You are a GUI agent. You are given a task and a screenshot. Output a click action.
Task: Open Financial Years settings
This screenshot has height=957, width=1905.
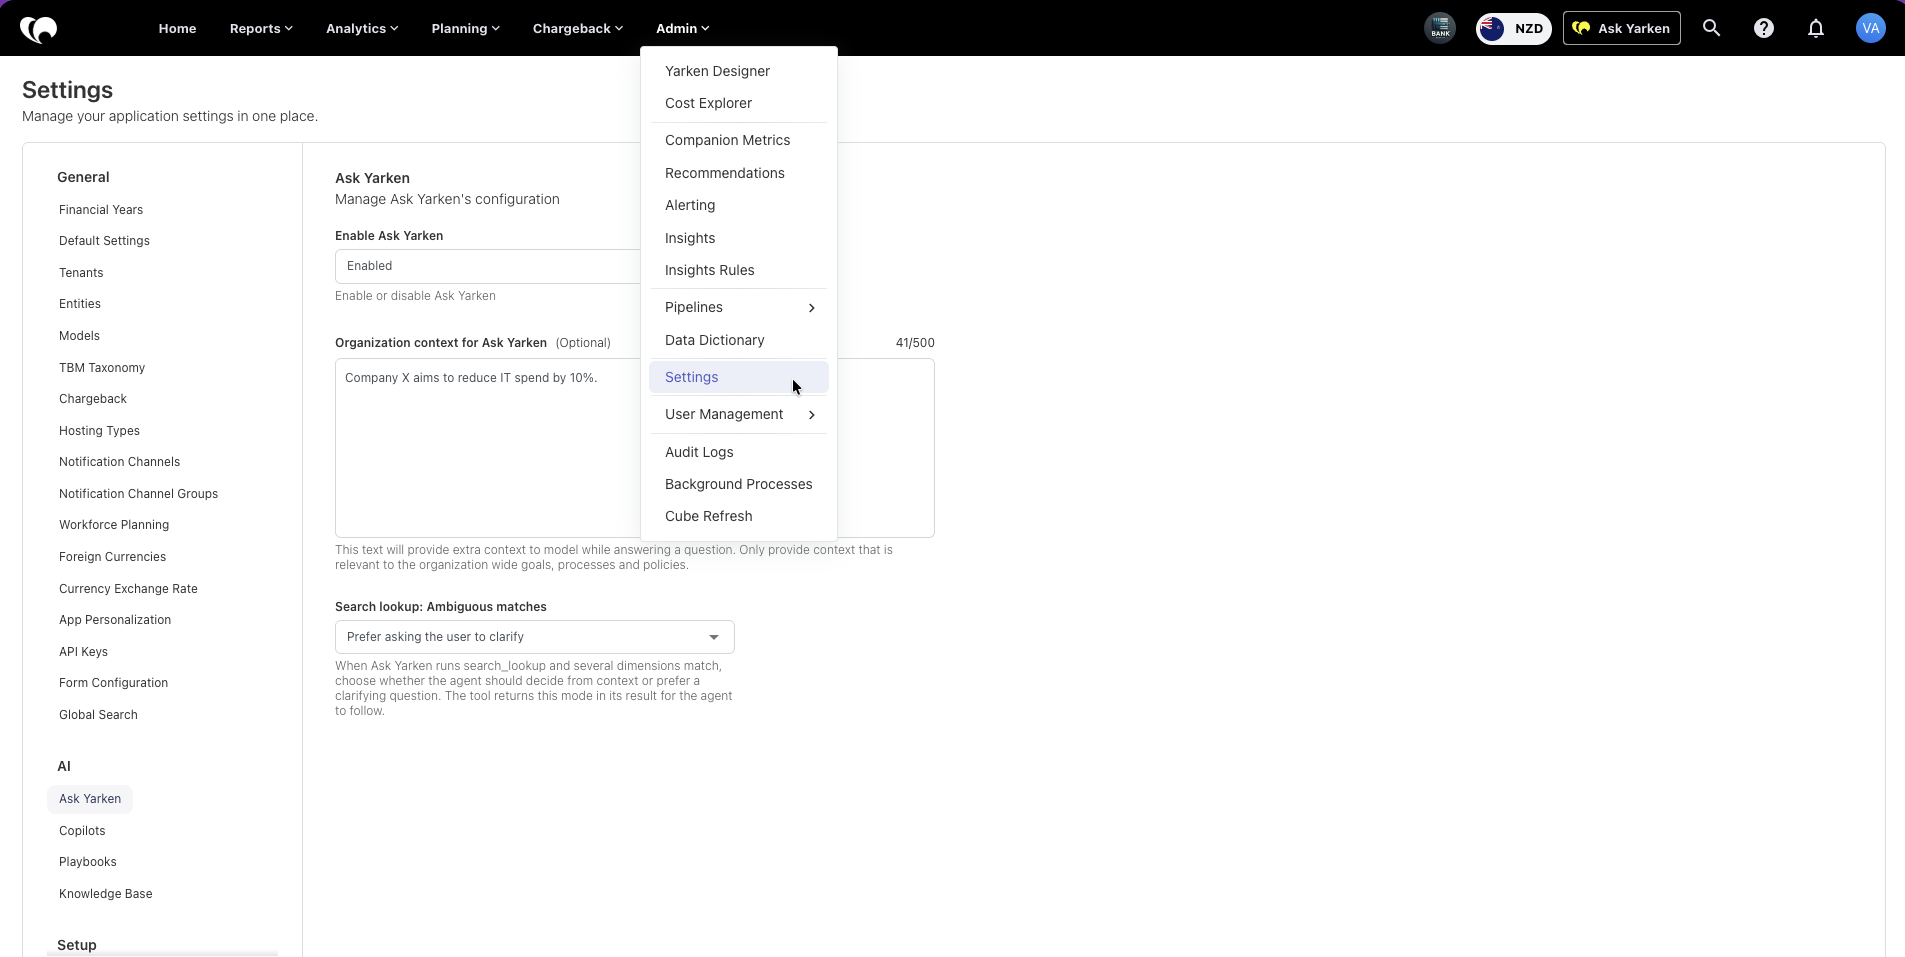[101, 210]
